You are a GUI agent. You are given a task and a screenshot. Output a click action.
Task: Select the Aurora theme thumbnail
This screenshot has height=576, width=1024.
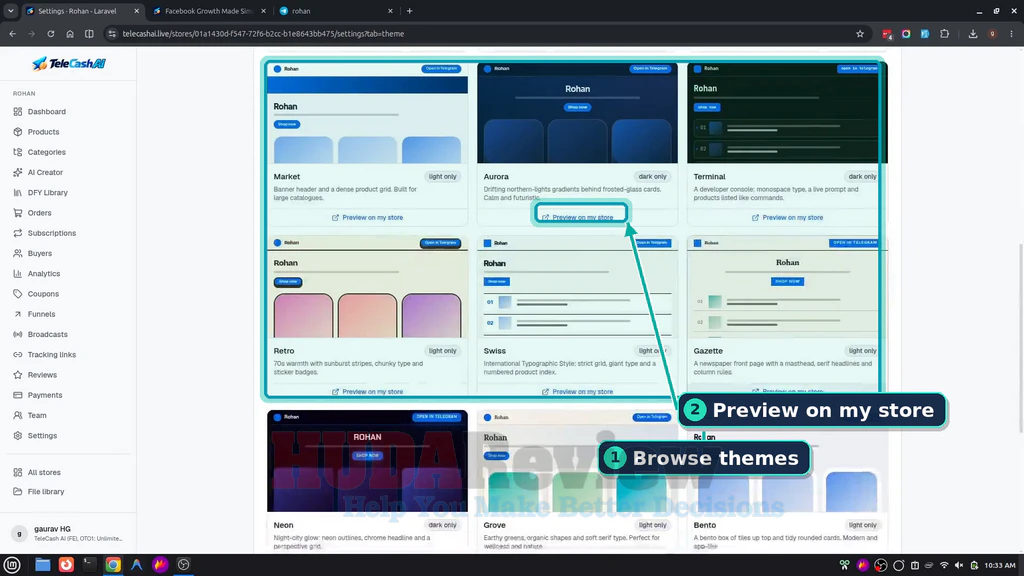(577, 113)
